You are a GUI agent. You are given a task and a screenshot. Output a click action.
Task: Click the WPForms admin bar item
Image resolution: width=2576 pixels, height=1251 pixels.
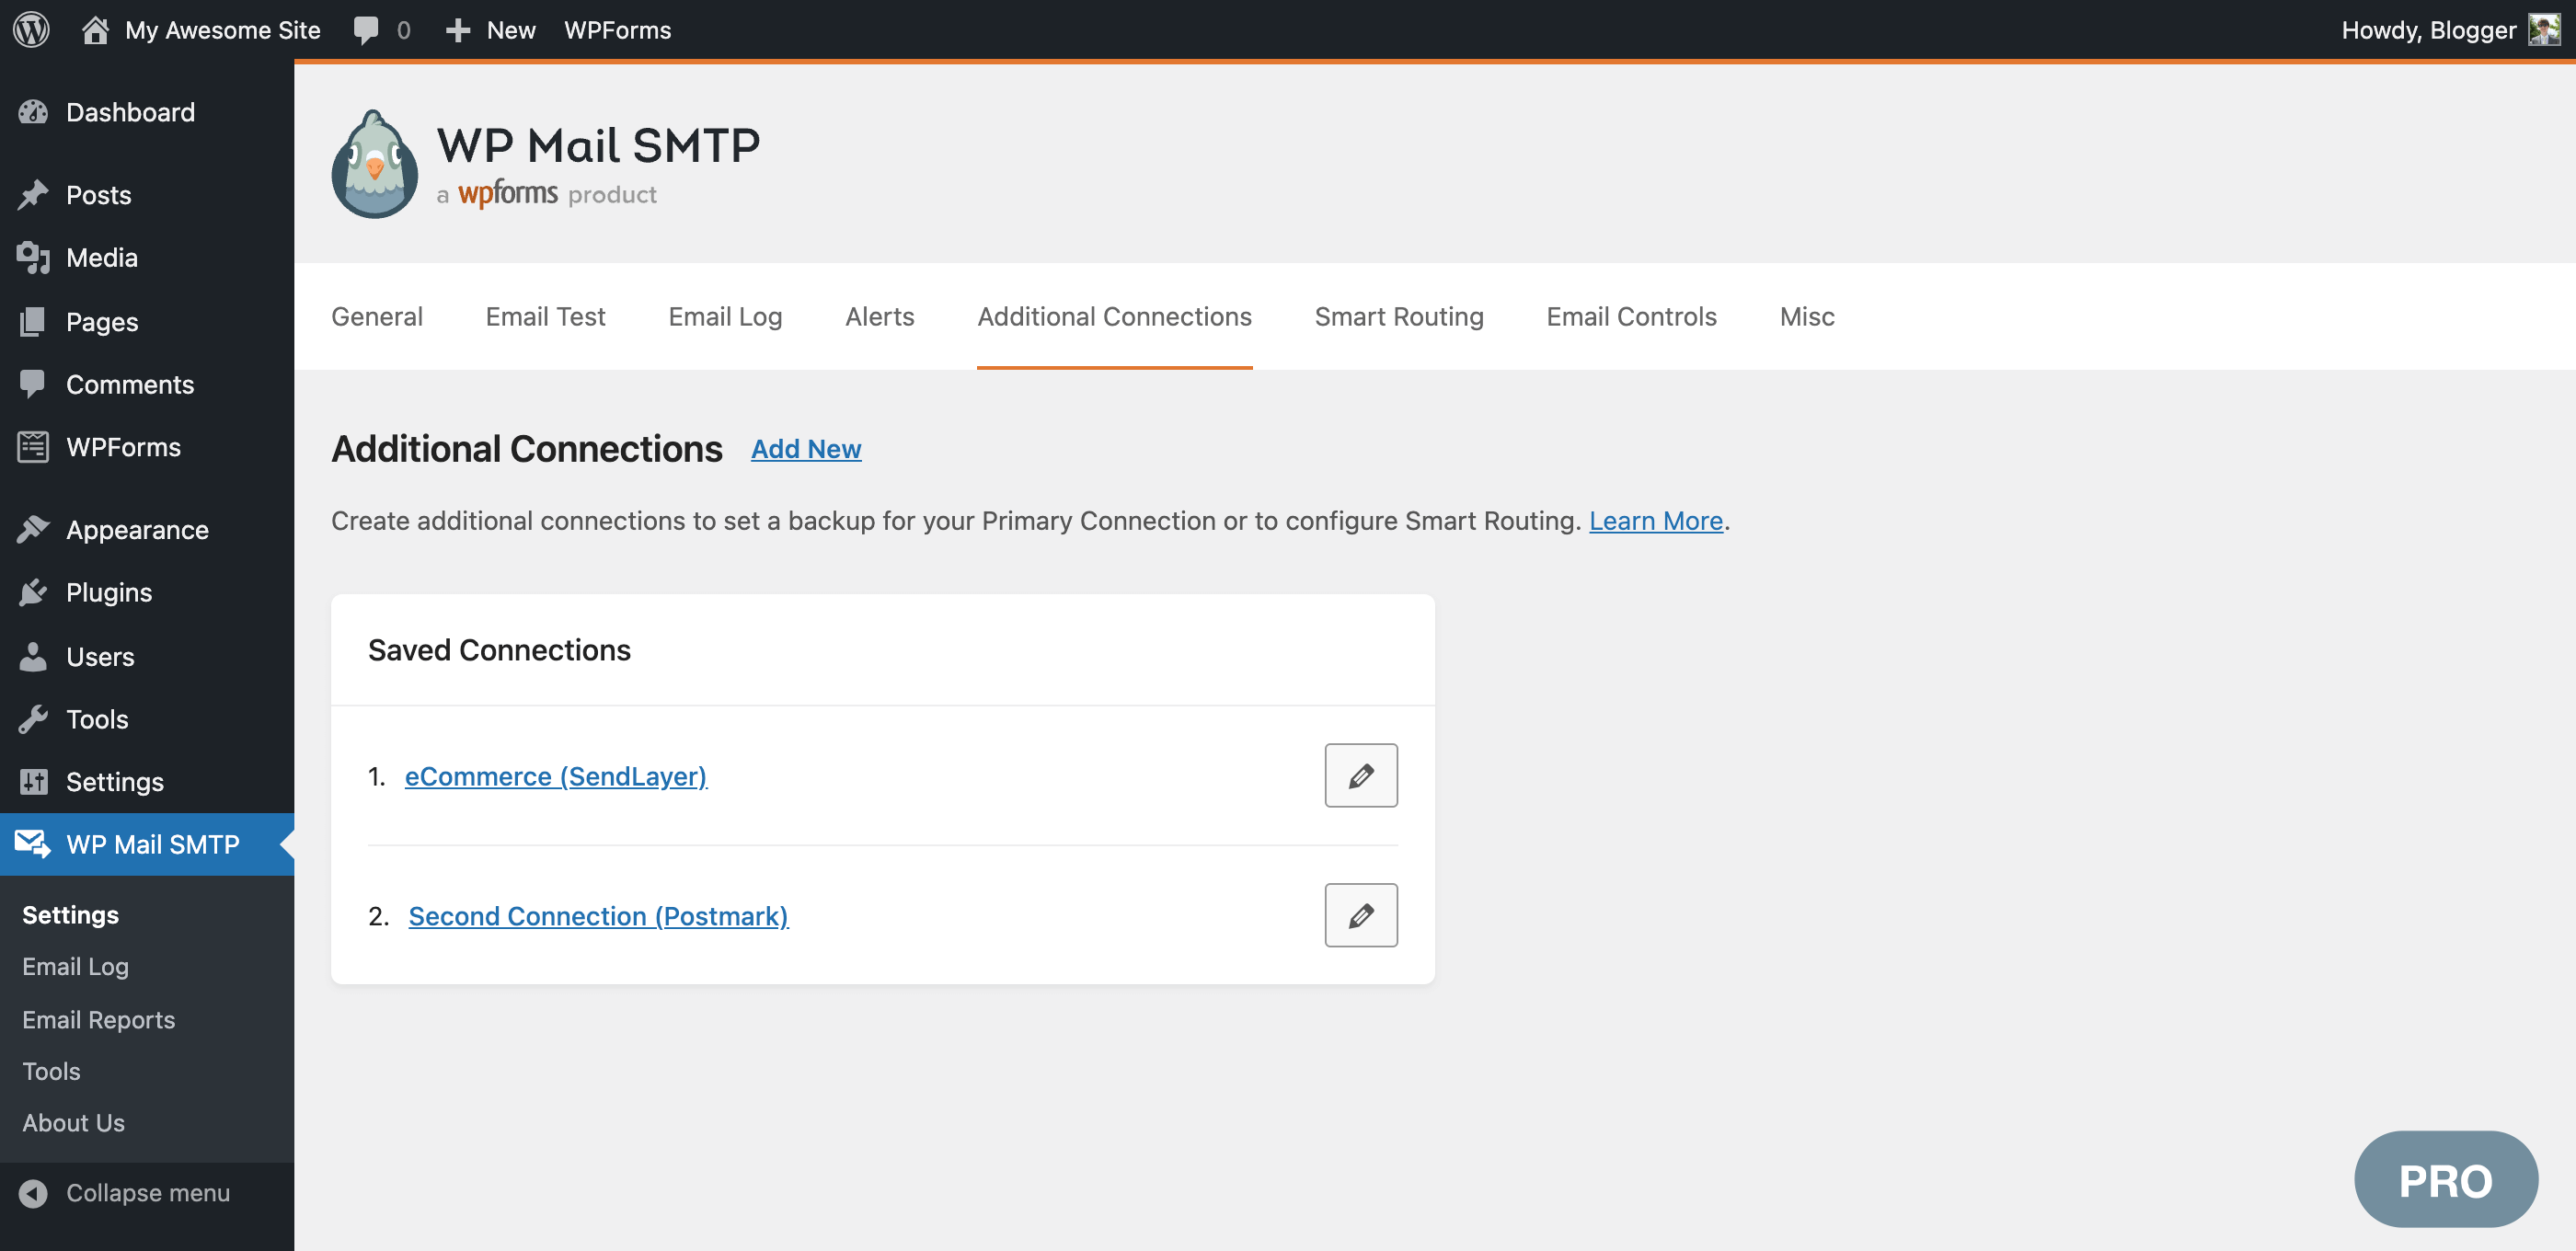point(616,28)
